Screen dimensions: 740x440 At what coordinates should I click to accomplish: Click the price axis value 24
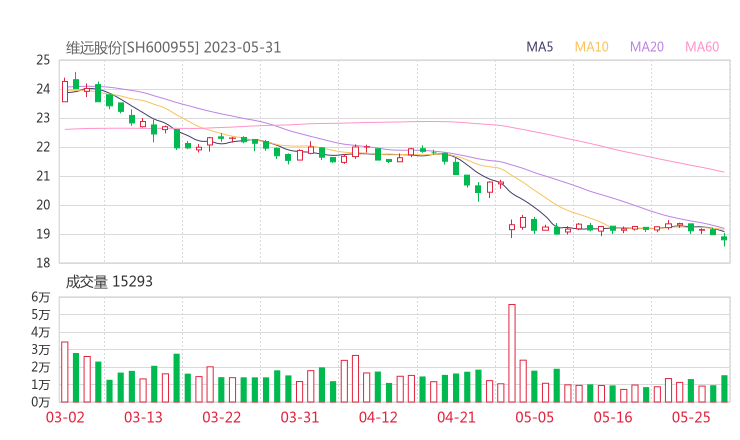coord(43,89)
